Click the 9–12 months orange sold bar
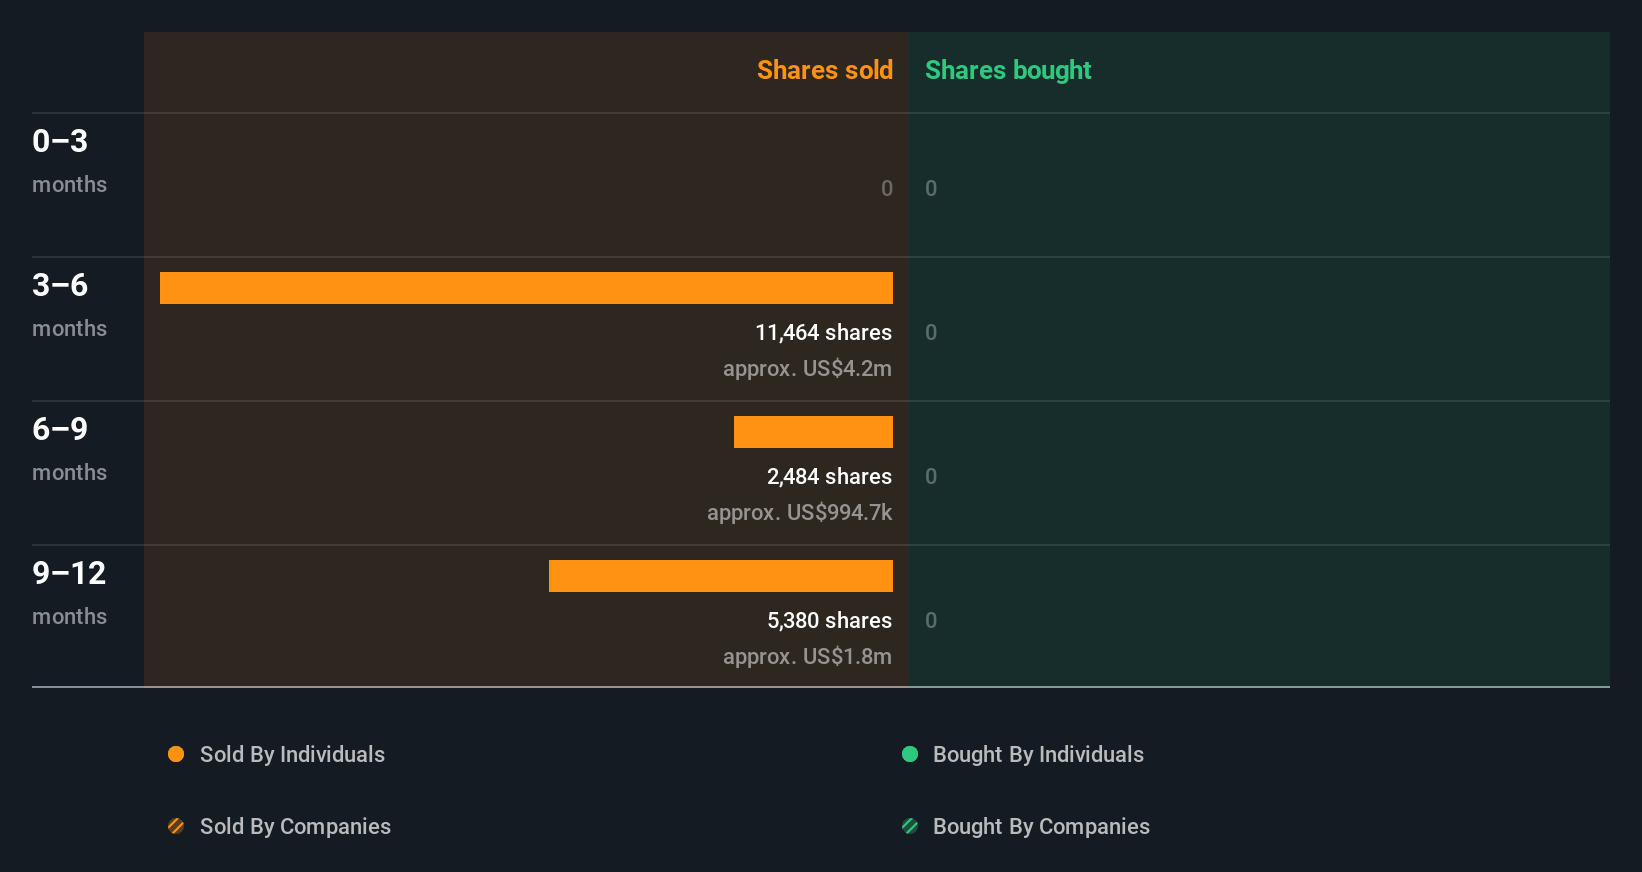The image size is (1642, 872). coord(721,576)
